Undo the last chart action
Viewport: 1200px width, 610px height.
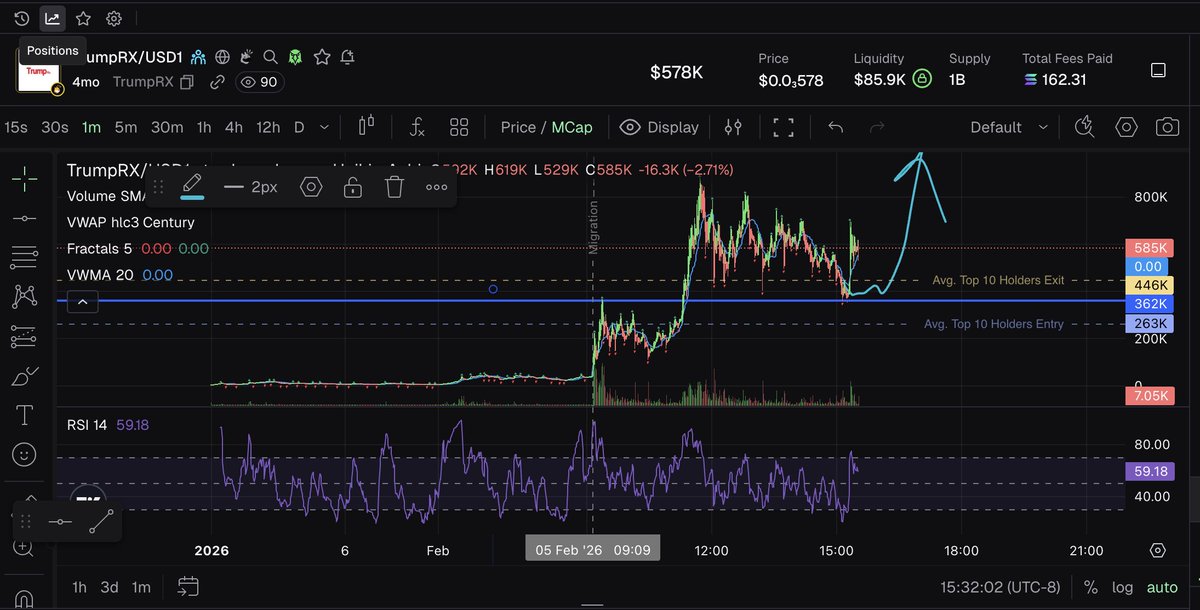tap(836, 127)
